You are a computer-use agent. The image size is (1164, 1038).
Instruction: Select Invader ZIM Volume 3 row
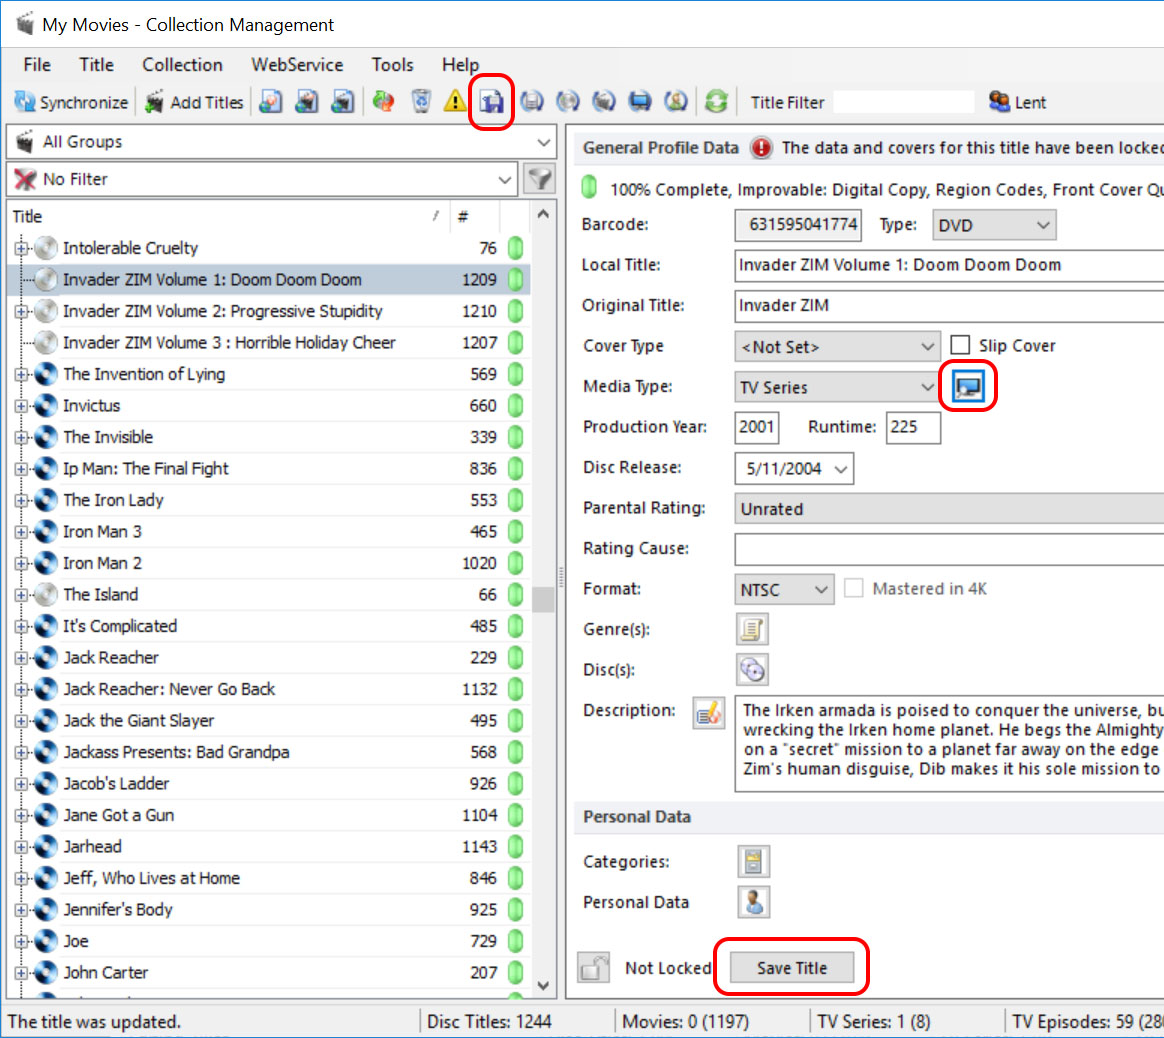(269, 342)
